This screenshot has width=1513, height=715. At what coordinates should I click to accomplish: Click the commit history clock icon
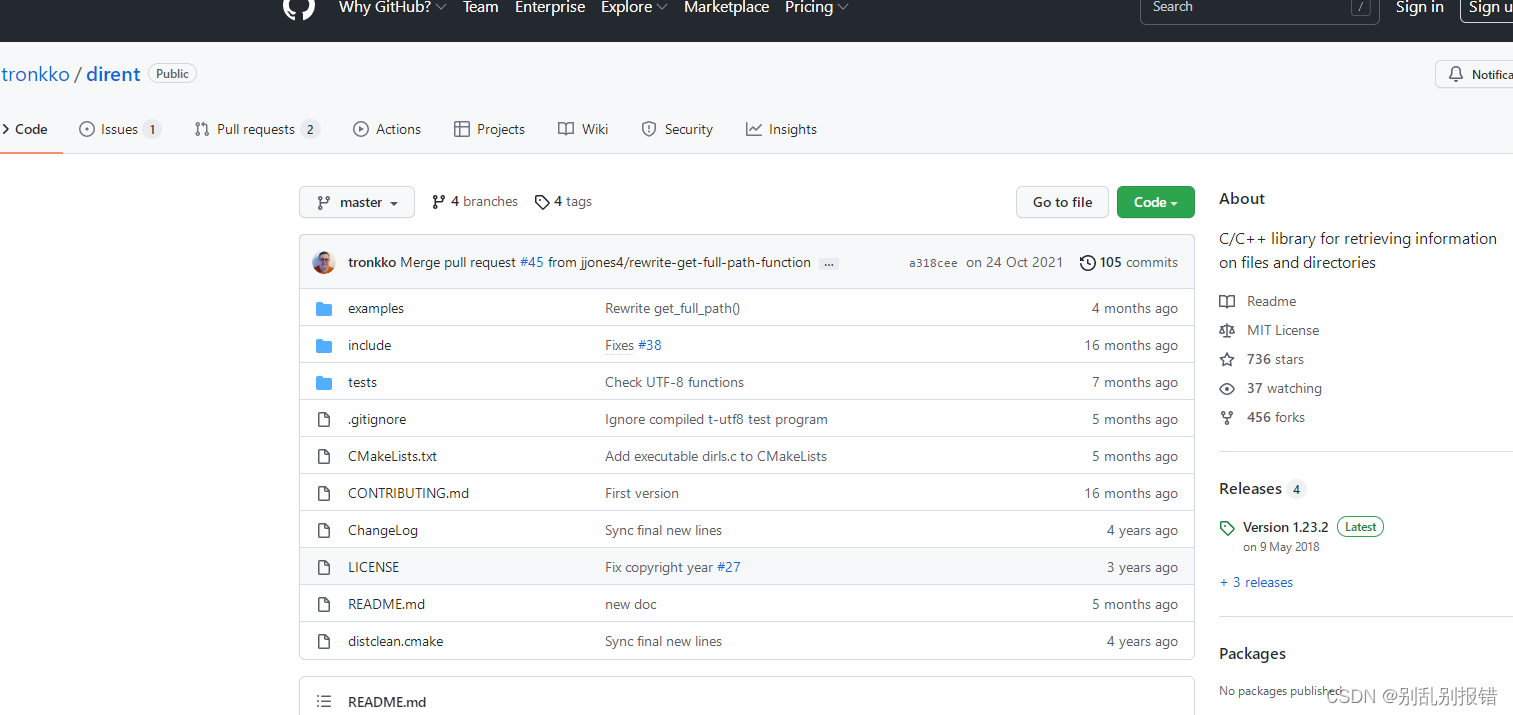(x=1088, y=262)
